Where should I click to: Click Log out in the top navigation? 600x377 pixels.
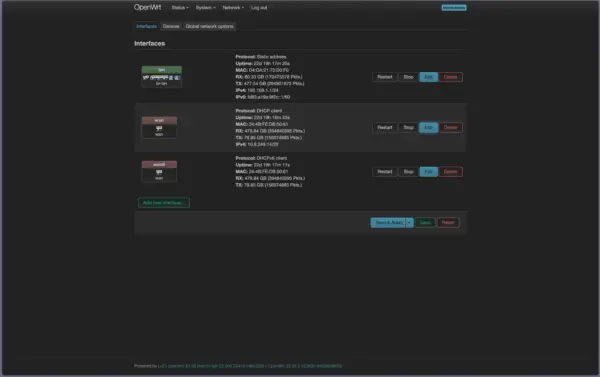pos(259,8)
